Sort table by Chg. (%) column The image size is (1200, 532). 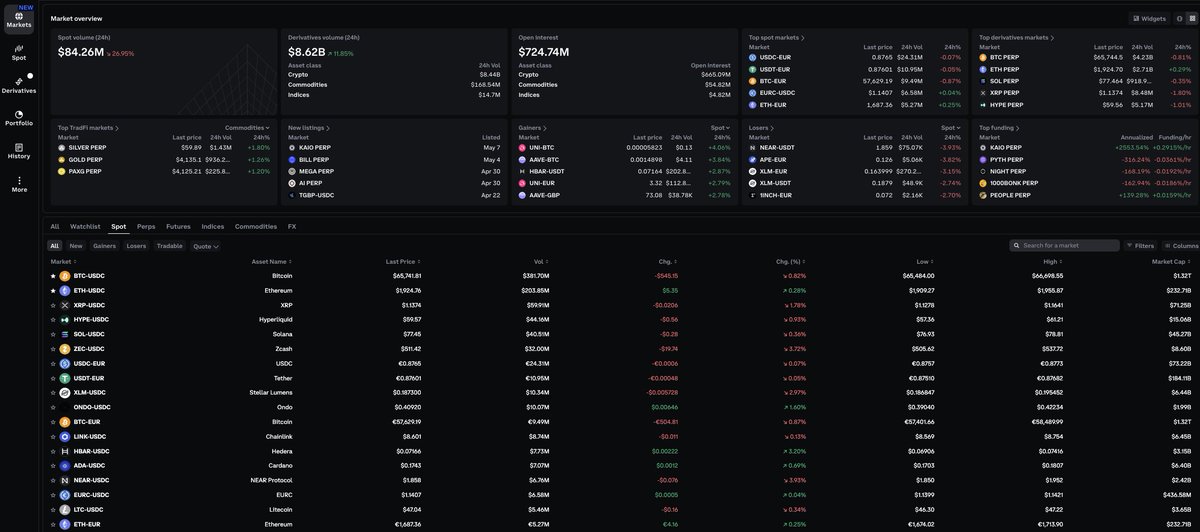(x=791, y=261)
